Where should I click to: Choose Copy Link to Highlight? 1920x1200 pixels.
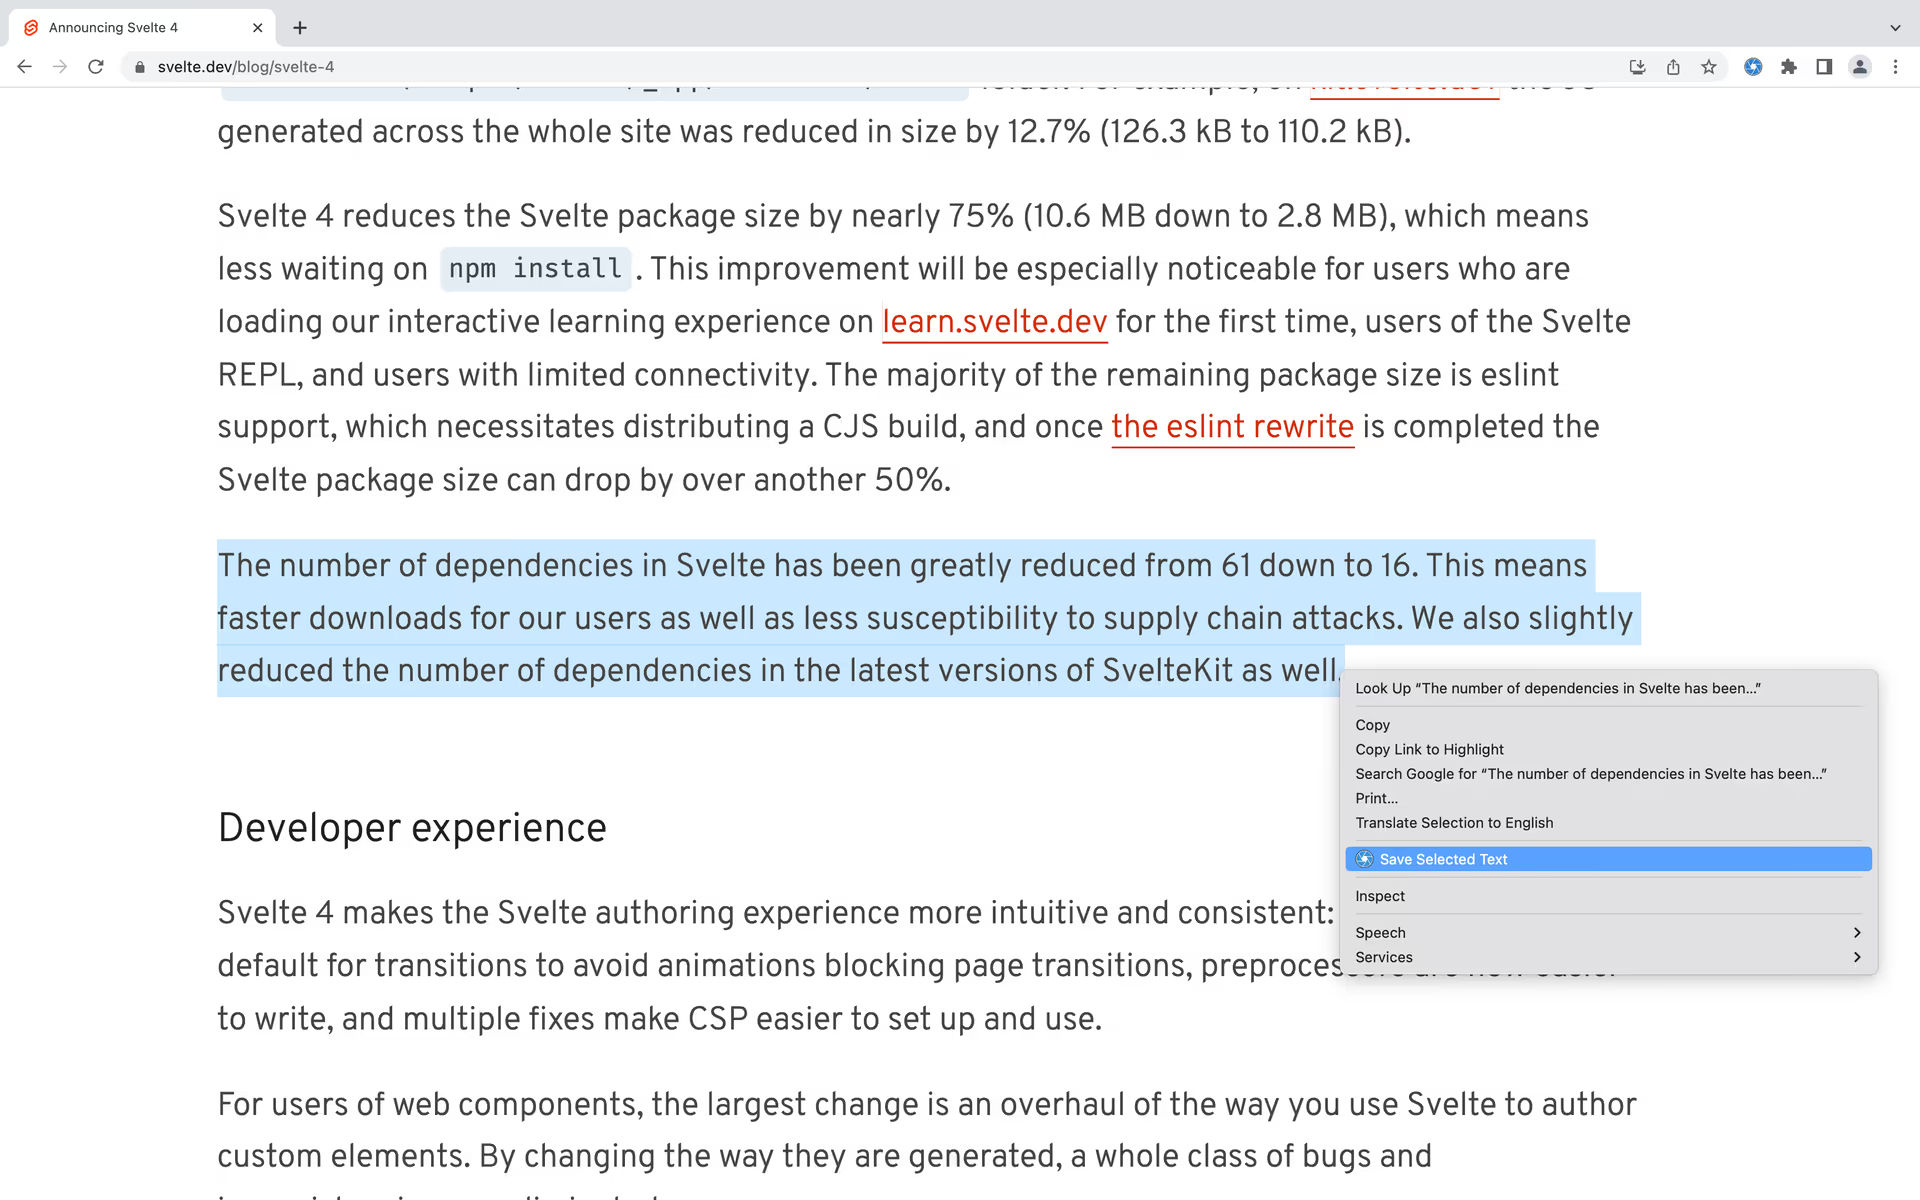pyautogui.click(x=1608, y=749)
